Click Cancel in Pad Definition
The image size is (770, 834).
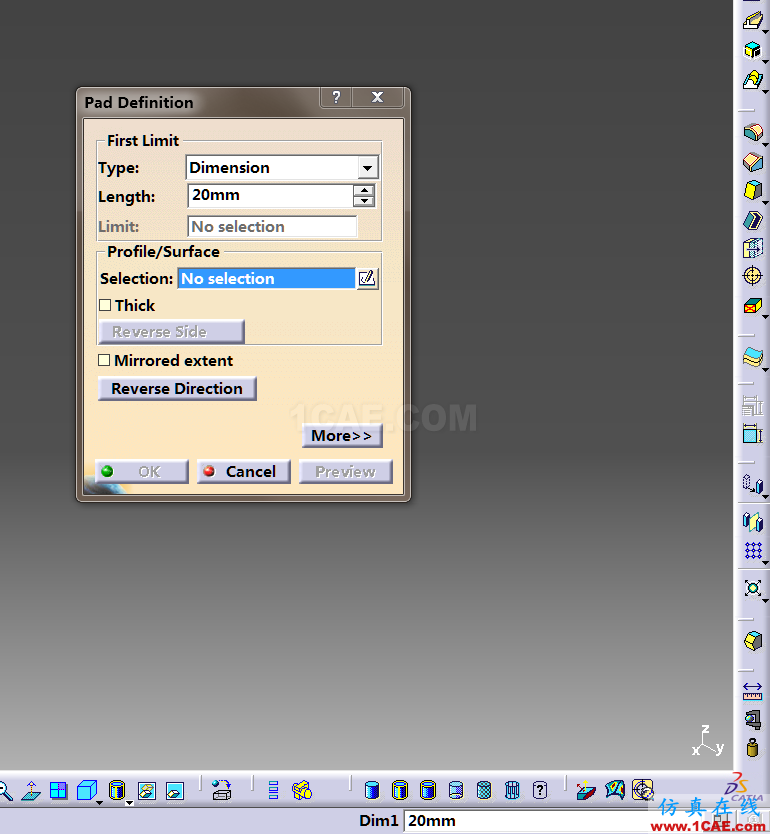tap(244, 472)
